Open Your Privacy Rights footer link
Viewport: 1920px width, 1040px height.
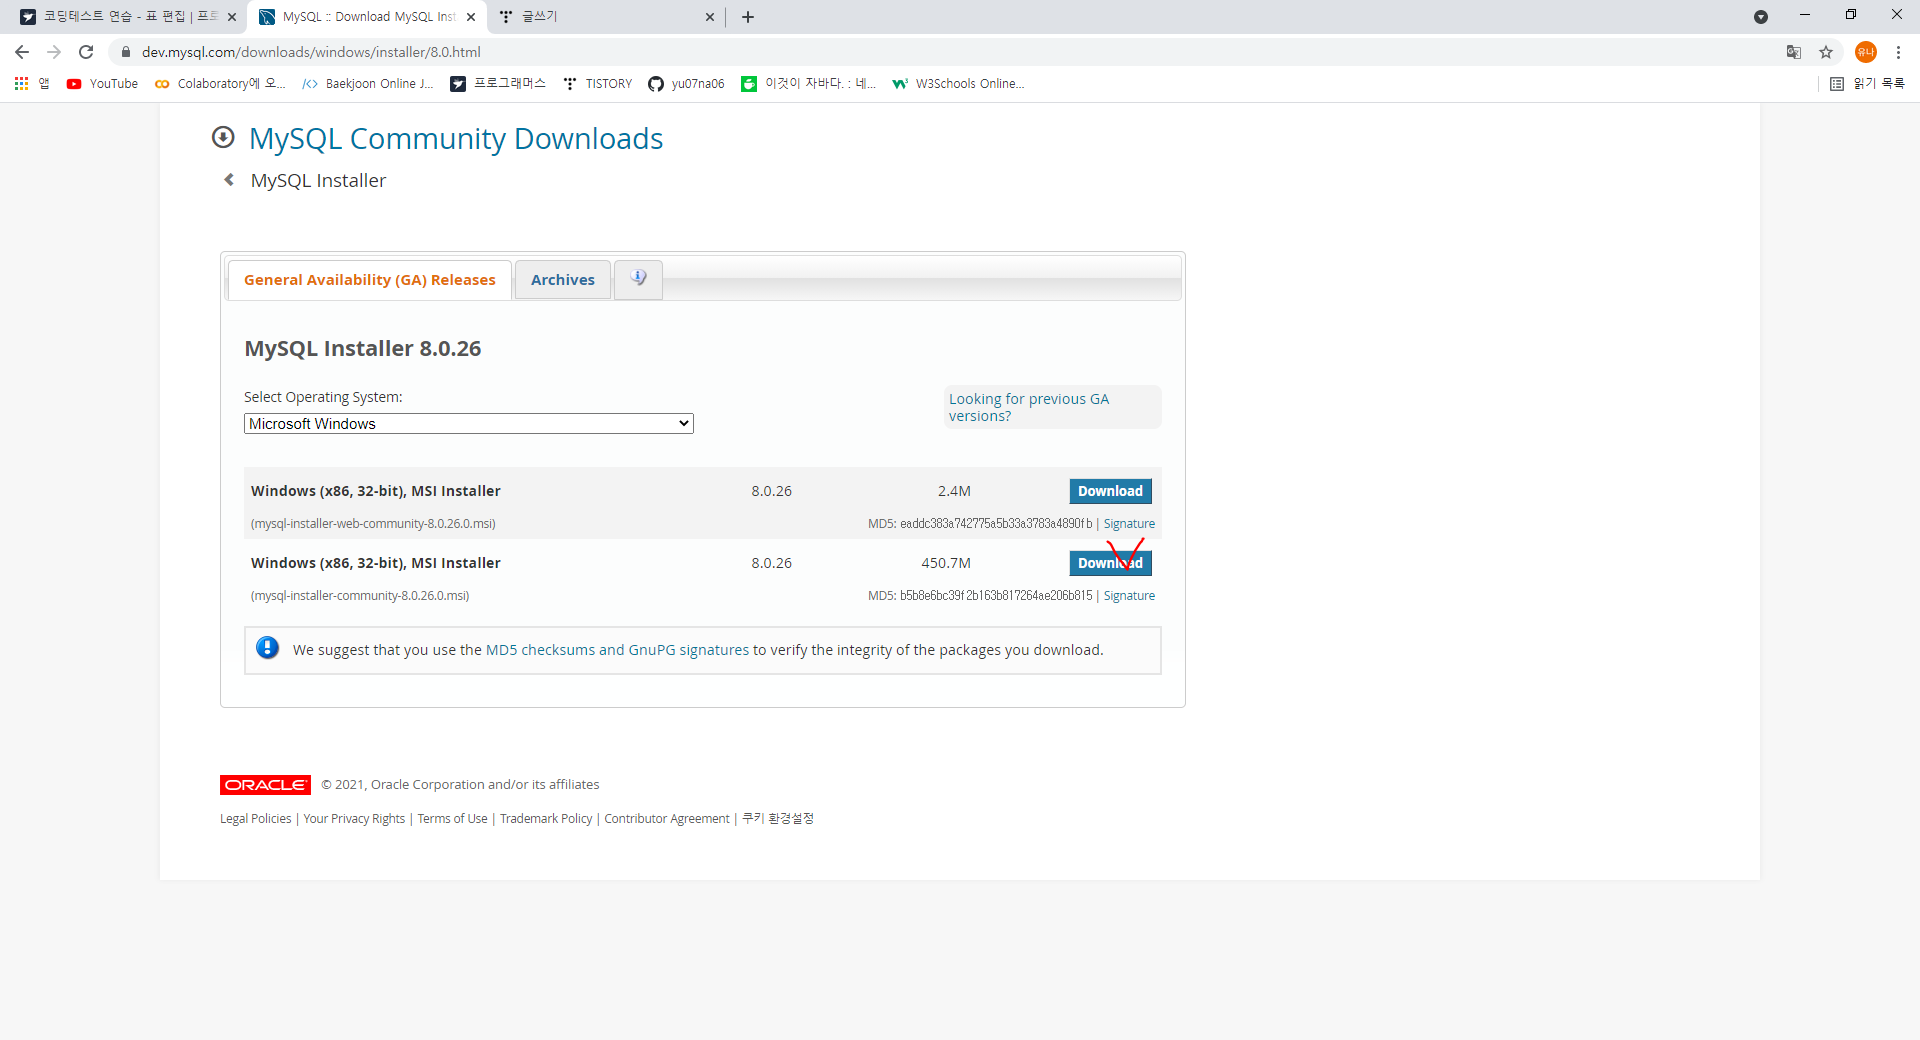click(354, 819)
